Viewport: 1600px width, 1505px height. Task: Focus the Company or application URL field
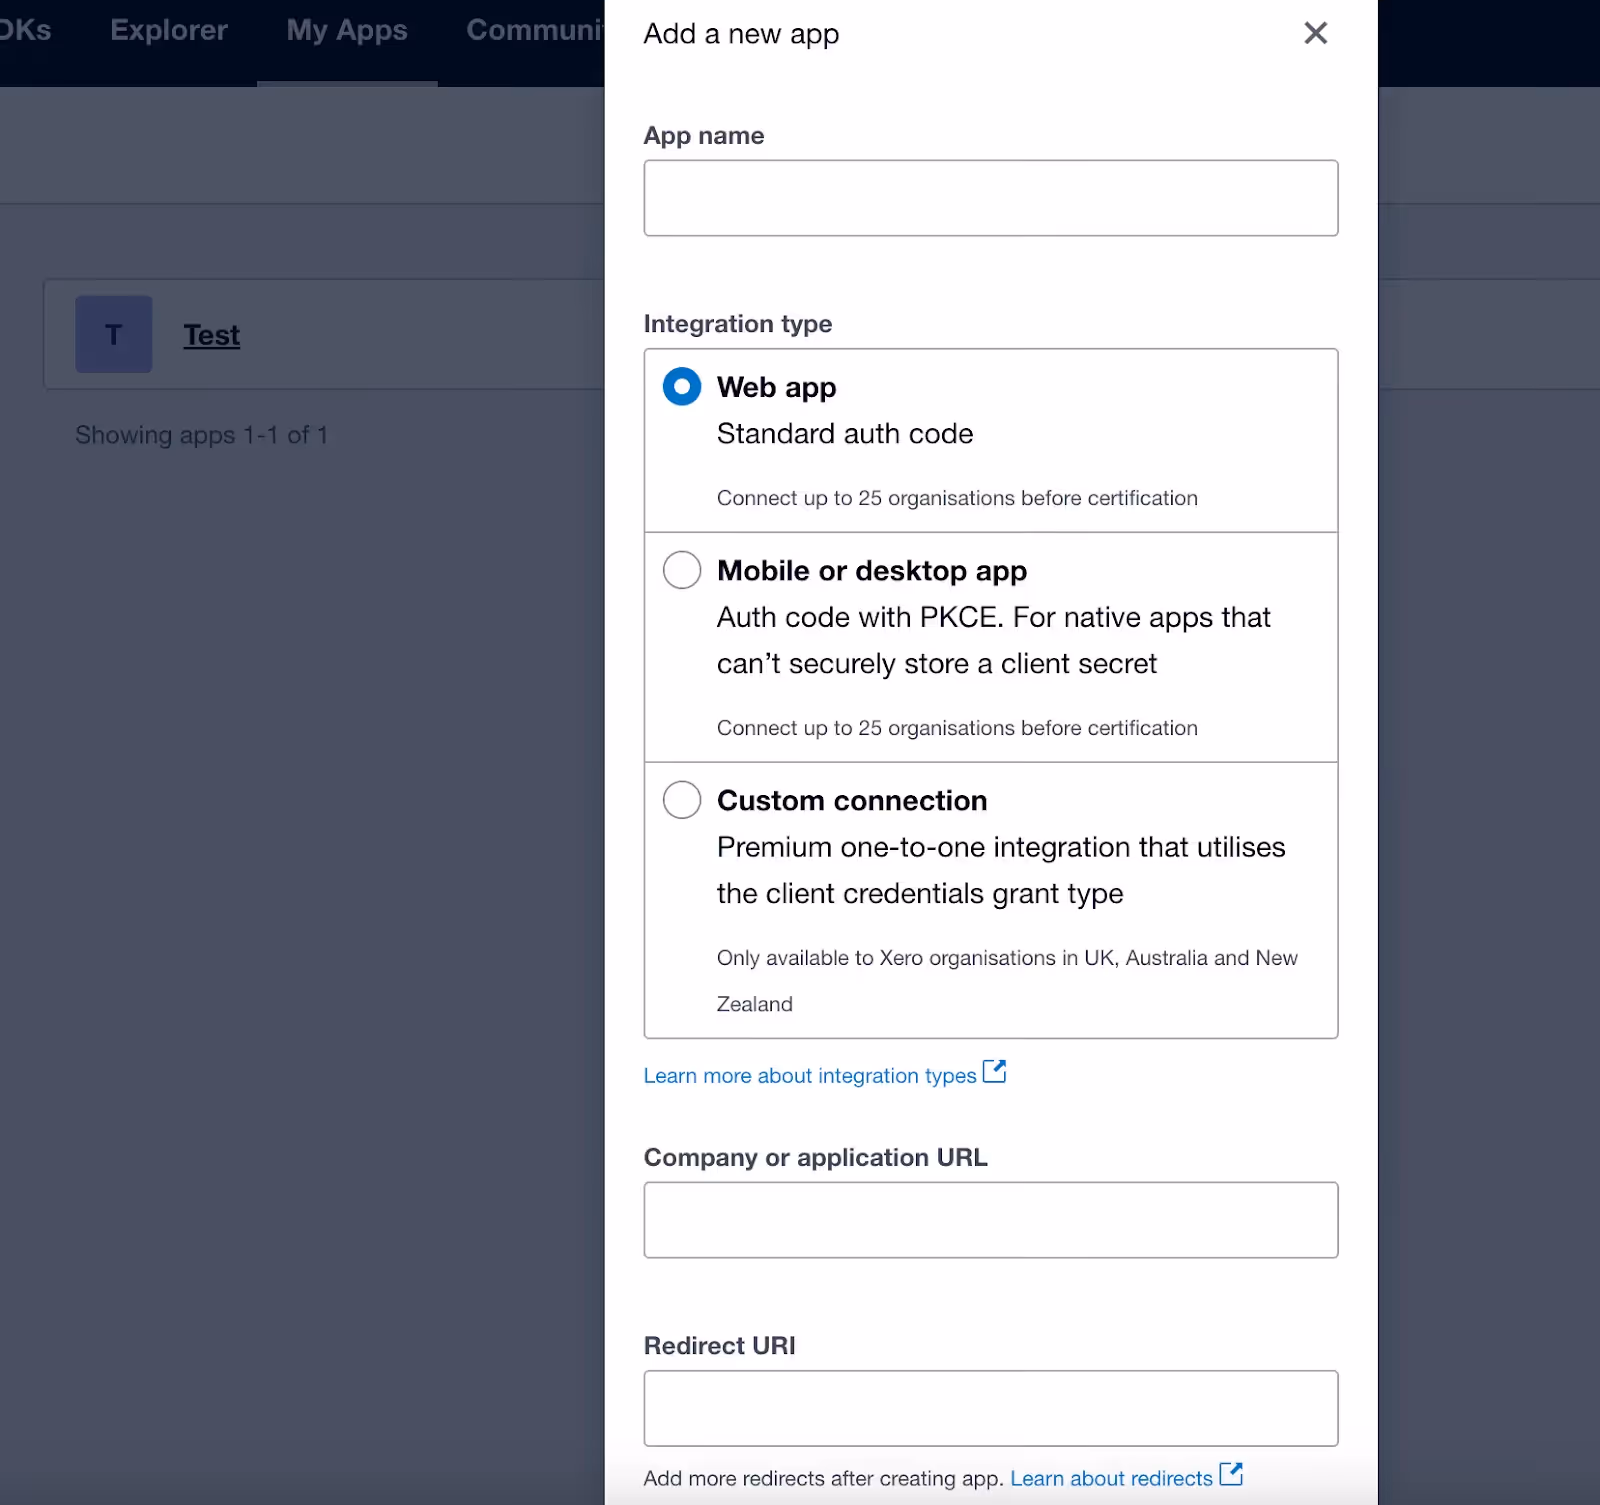click(990, 1220)
